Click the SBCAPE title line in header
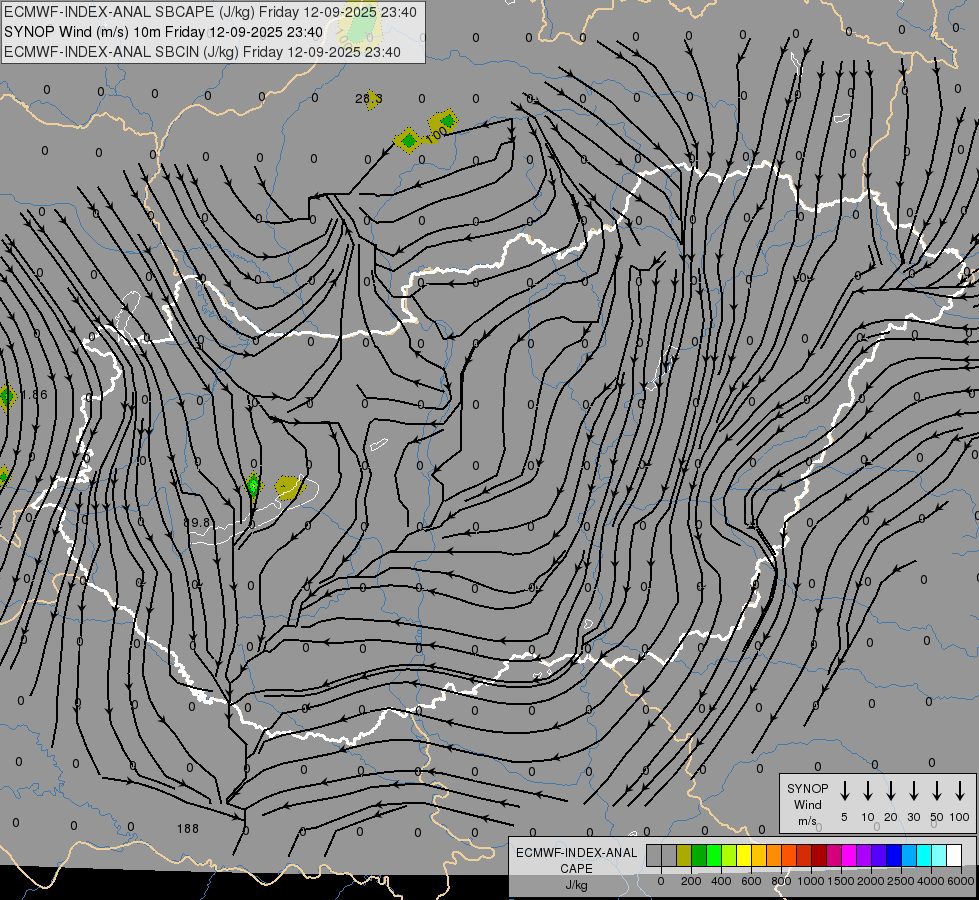 tap(210, 12)
